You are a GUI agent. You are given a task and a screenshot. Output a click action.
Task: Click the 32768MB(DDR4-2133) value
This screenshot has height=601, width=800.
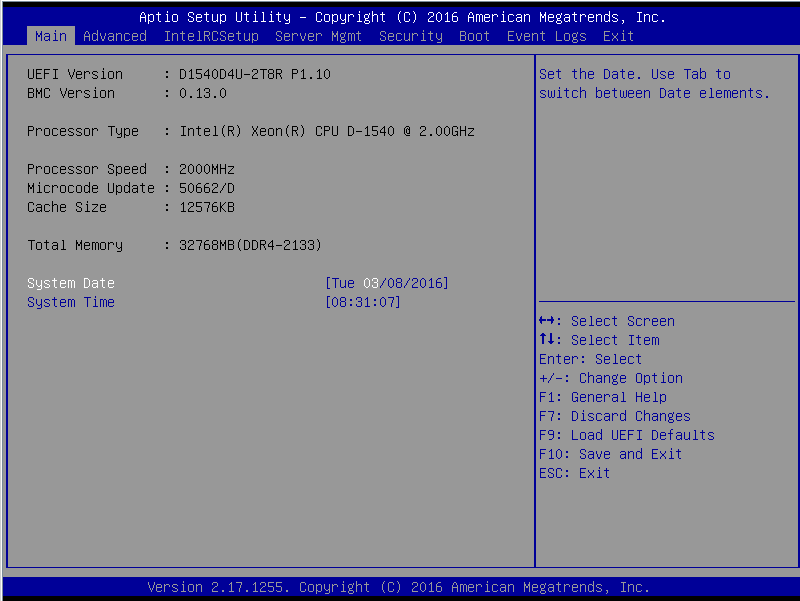[x=251, y=245]
